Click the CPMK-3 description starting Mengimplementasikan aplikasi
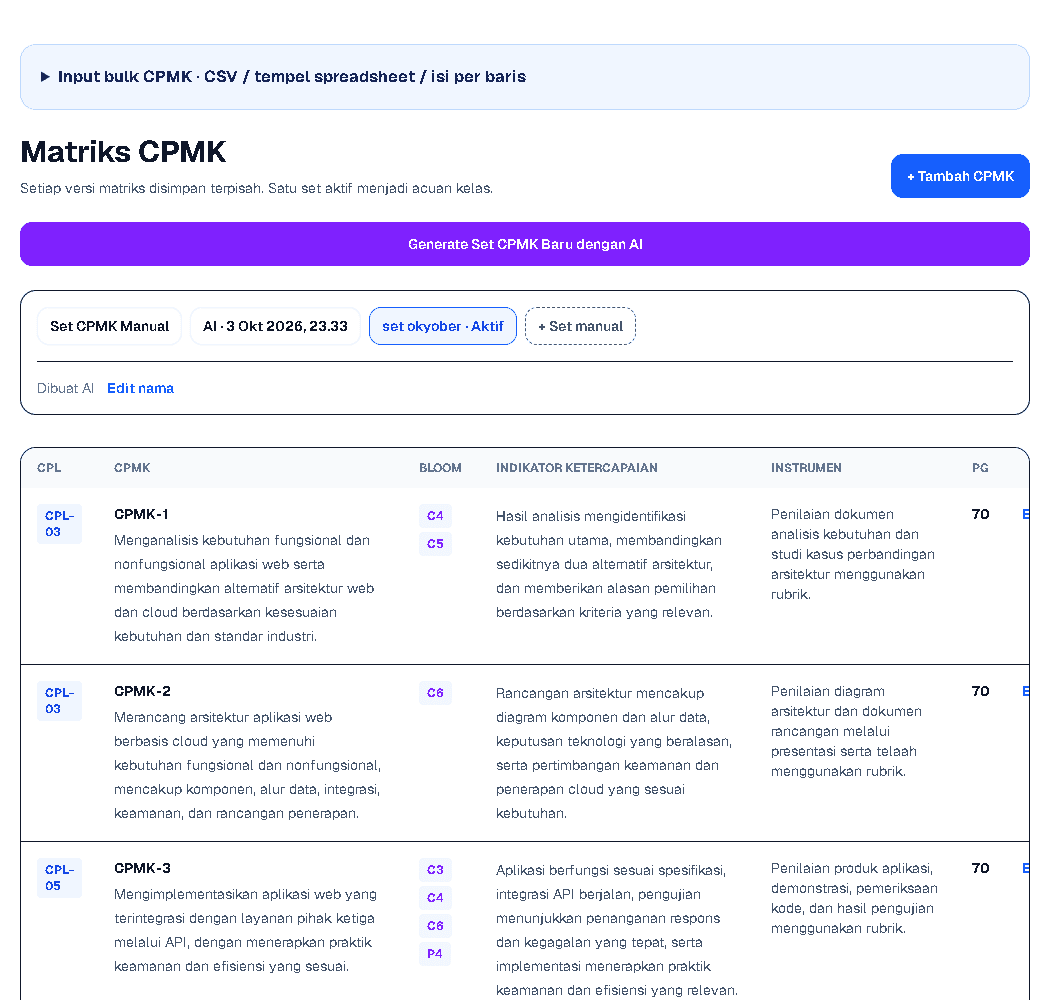 [x=245, y=930]
